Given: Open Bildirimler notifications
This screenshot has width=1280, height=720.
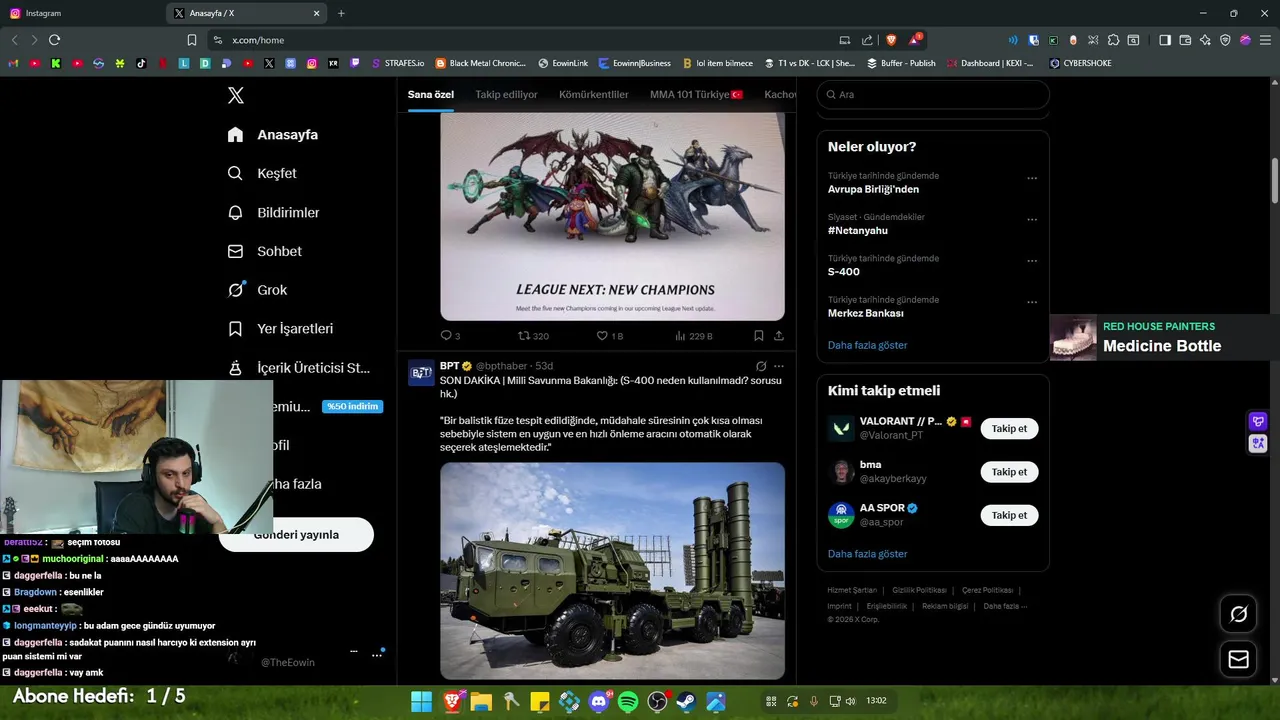Looking at the screenshot, I should [274, 212].
